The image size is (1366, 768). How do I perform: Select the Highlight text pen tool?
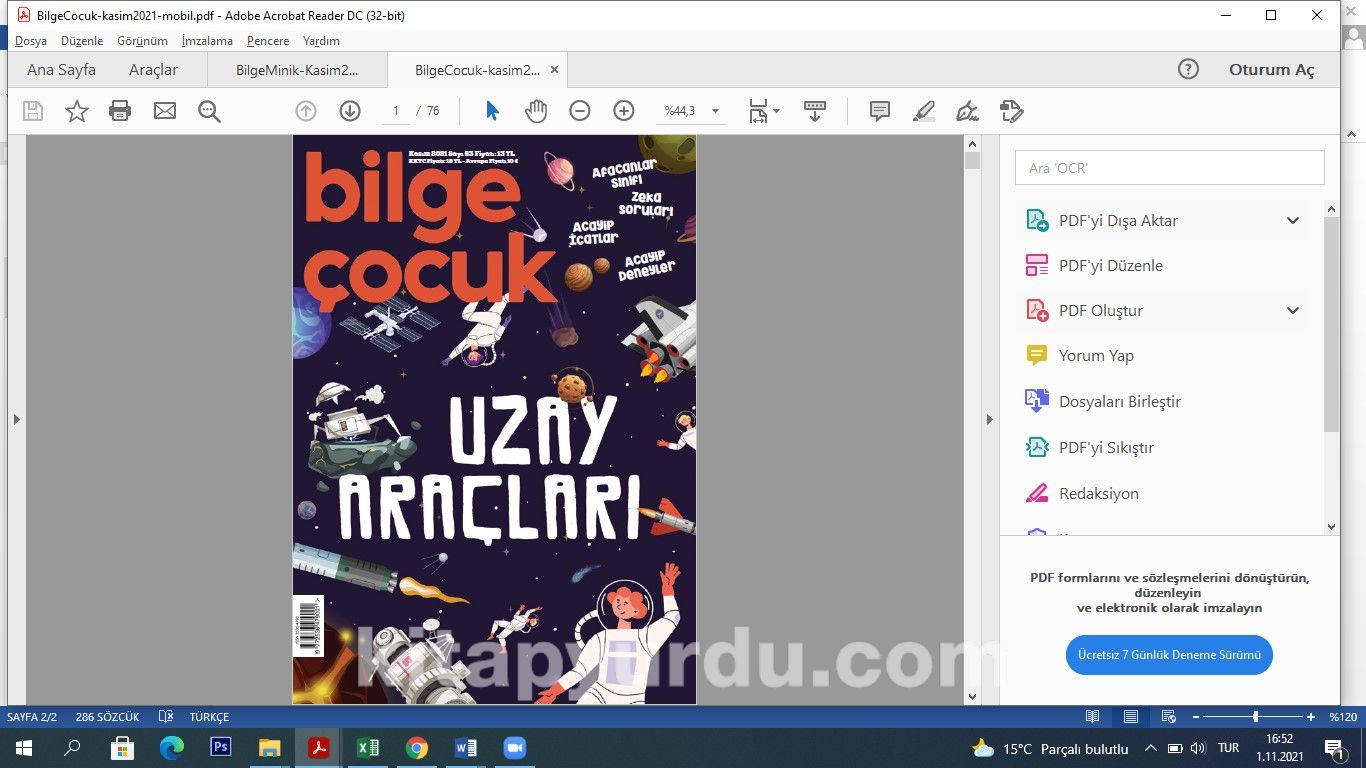[924, 111]
